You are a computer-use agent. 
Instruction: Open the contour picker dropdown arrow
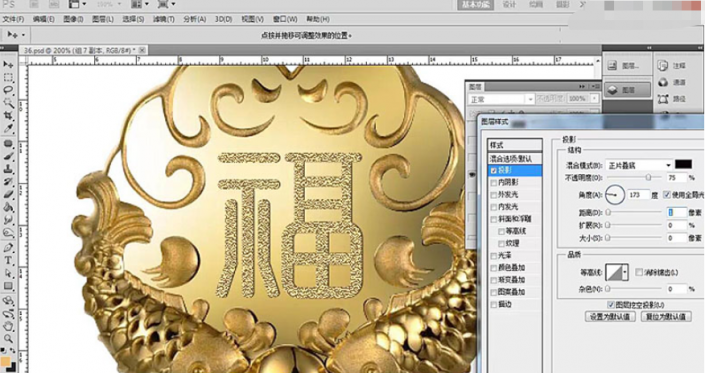pyautogui.click(x=625, y=272)
